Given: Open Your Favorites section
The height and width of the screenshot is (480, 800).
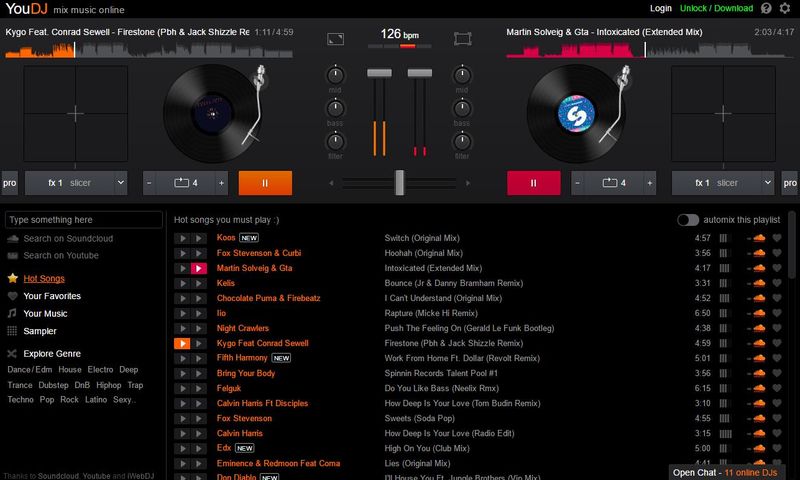Looking at the screenshot, I should [52, 296].
